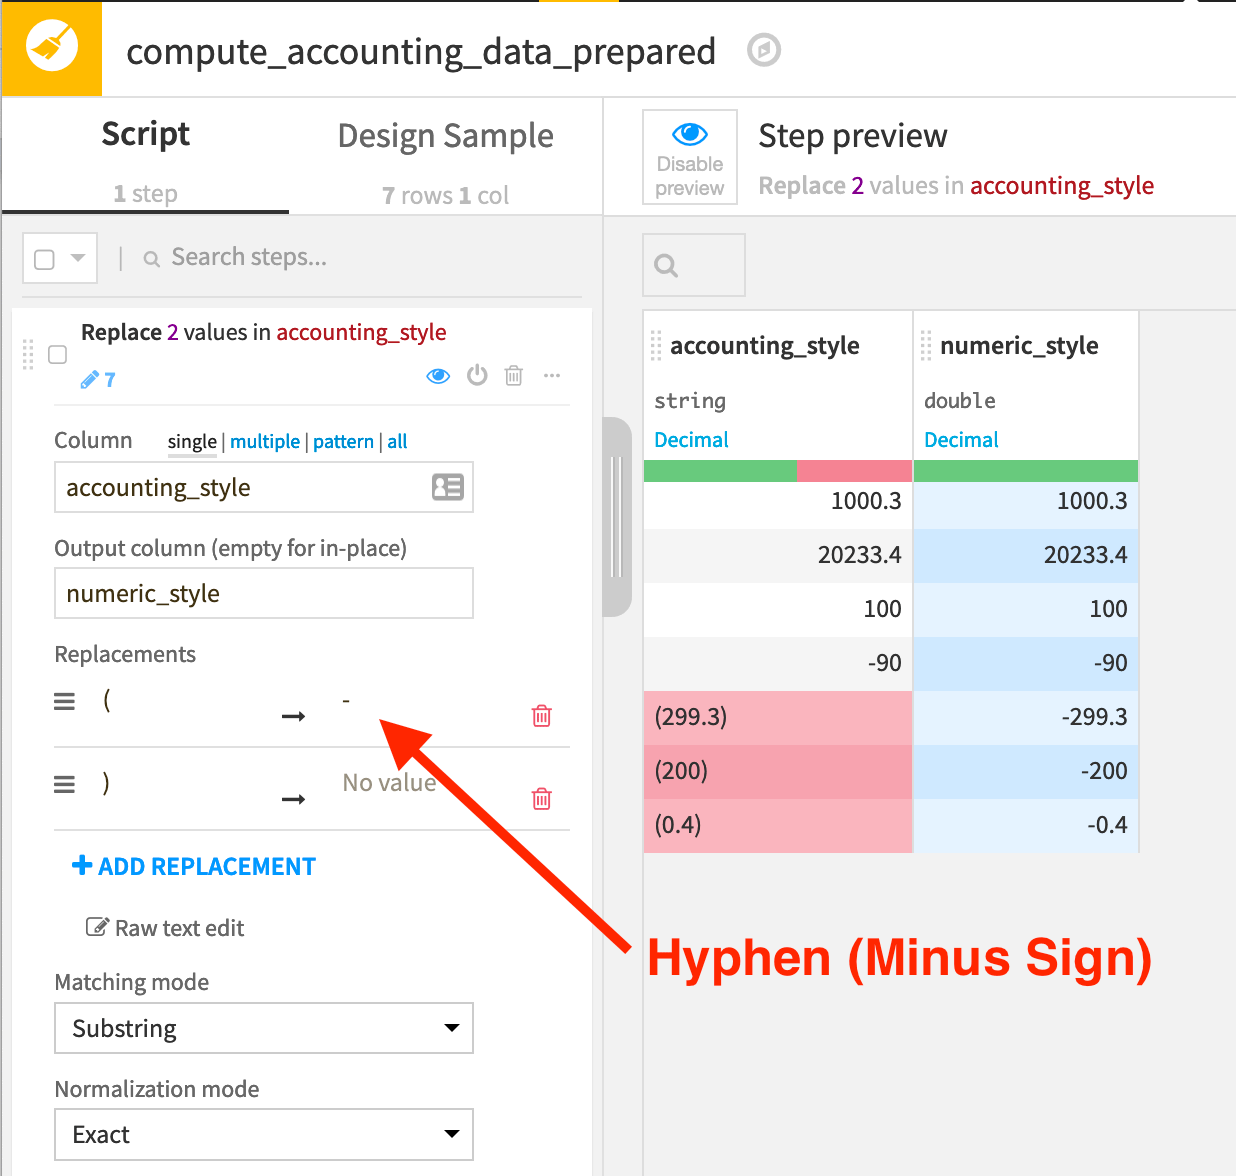Open Raw text edit

click(x=164, y=928)
